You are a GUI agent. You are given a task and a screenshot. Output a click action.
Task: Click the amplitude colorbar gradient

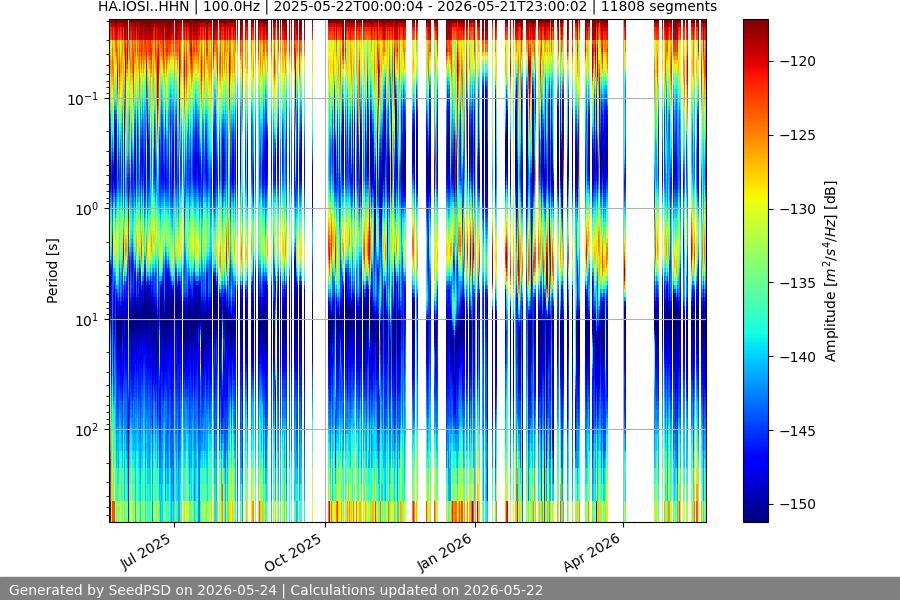[755, 271]
